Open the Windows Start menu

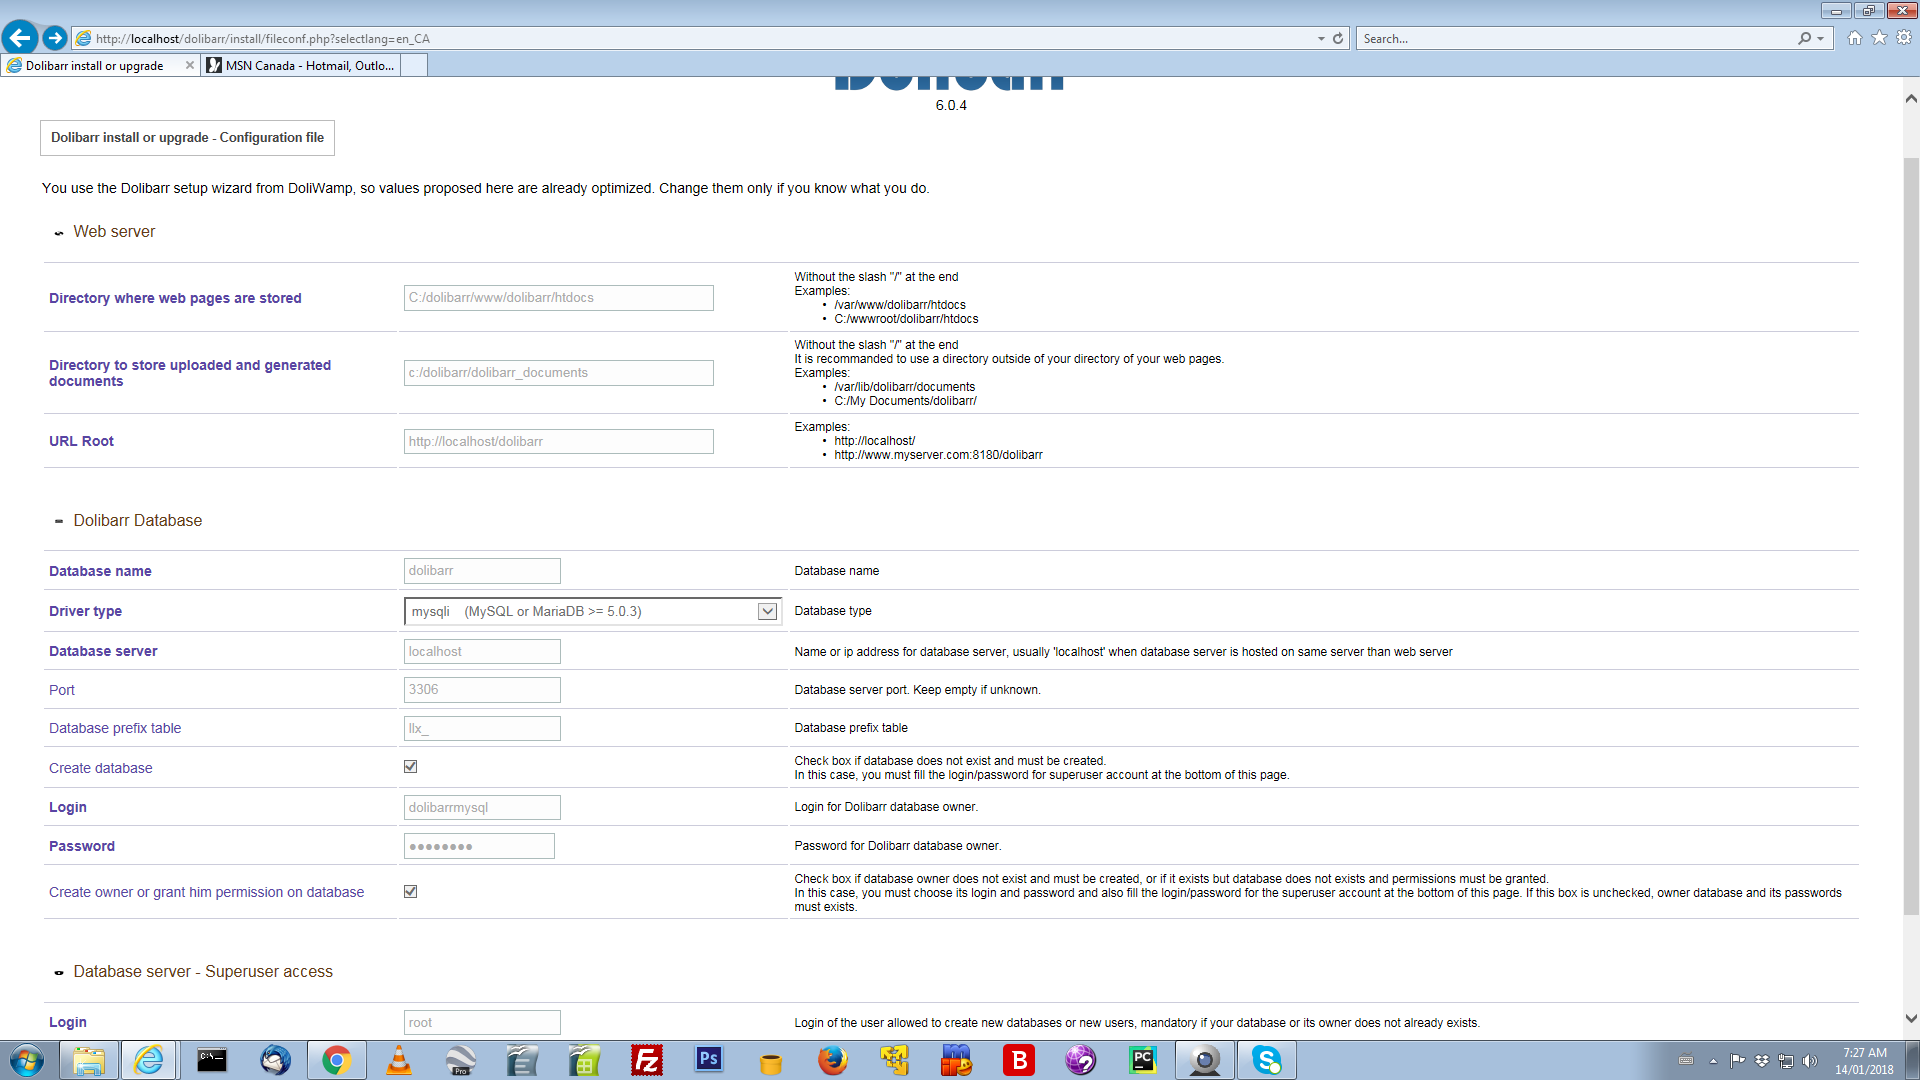tap(27, 1060)
